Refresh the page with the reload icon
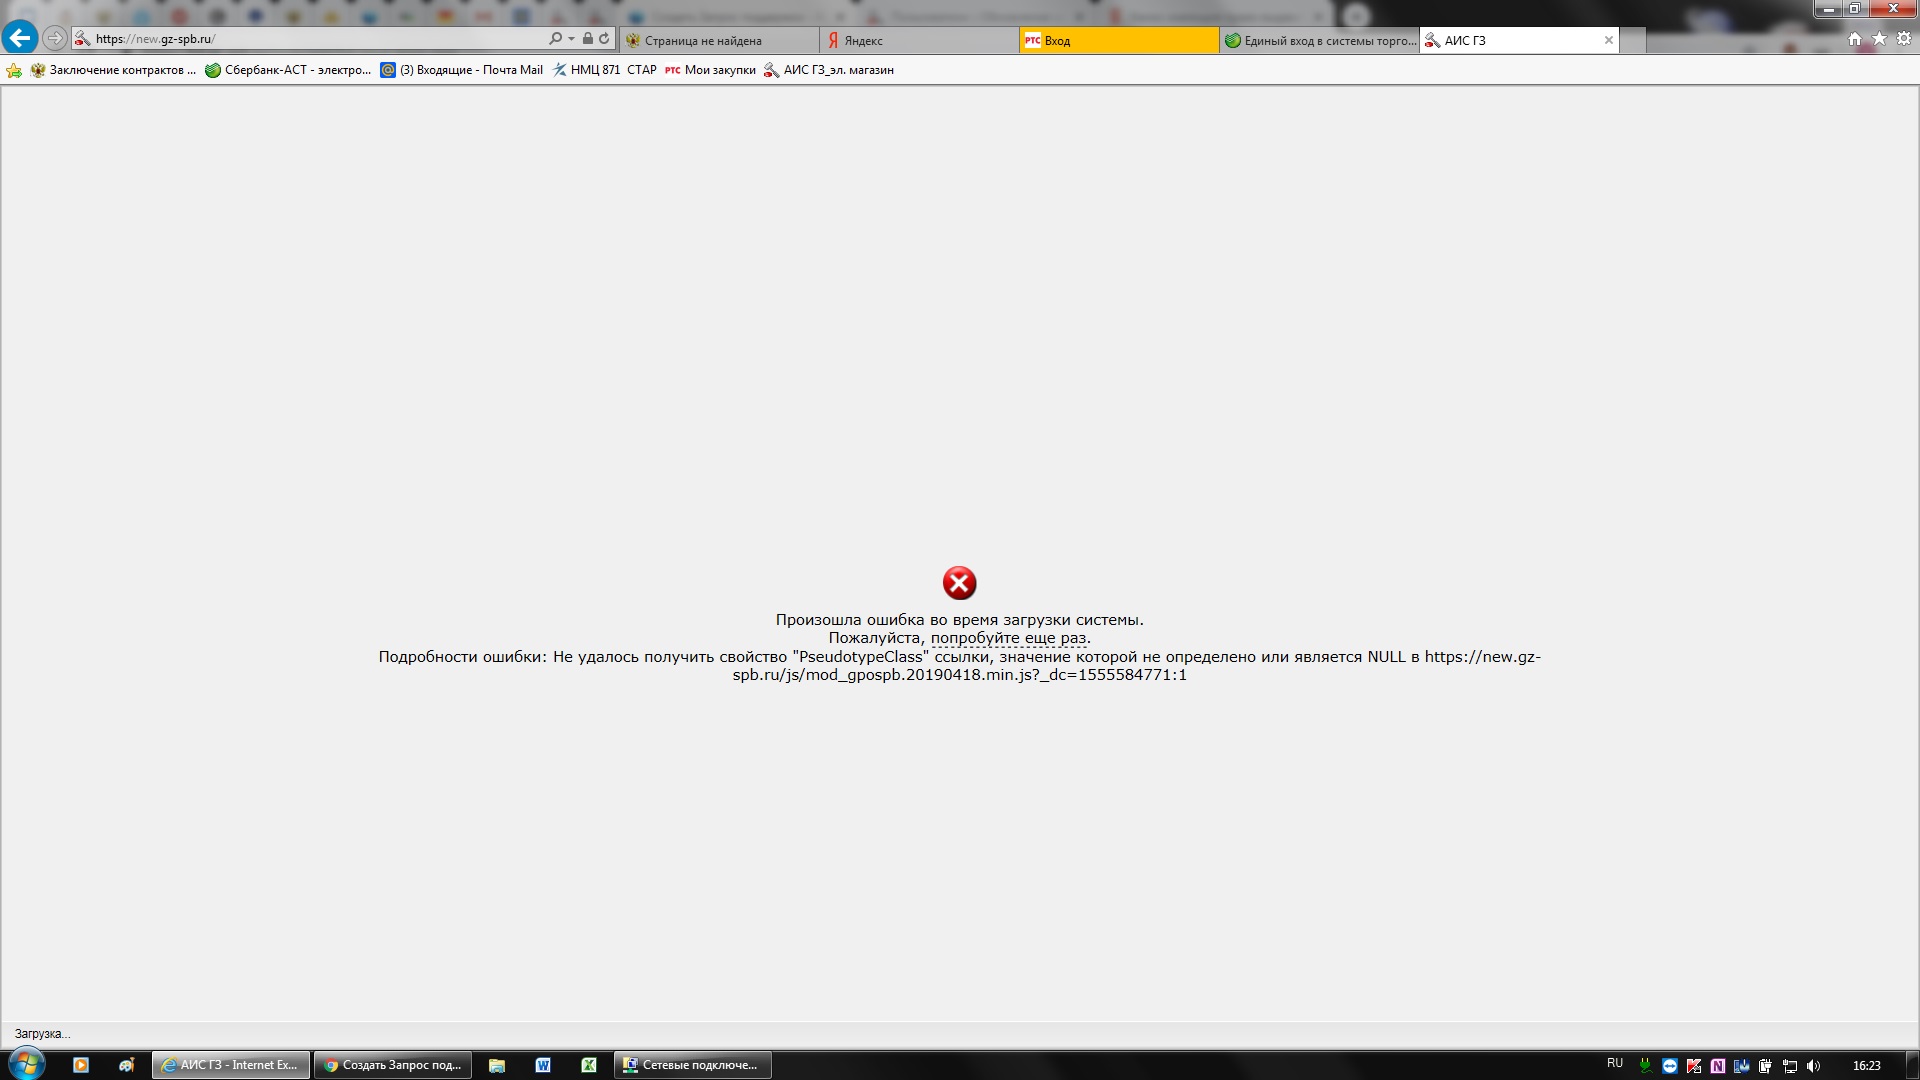1920x1080 pixels. (x=604, y=39)
